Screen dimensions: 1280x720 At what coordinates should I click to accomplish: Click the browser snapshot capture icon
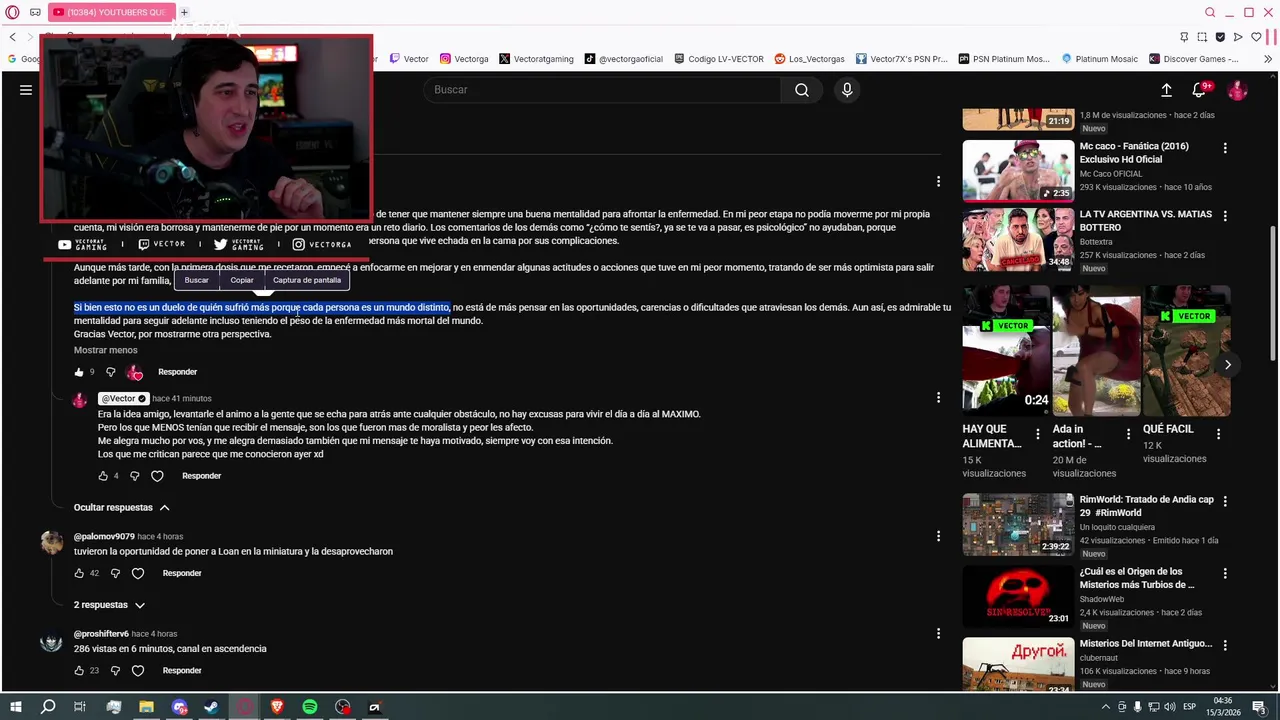pos(1202,37)
